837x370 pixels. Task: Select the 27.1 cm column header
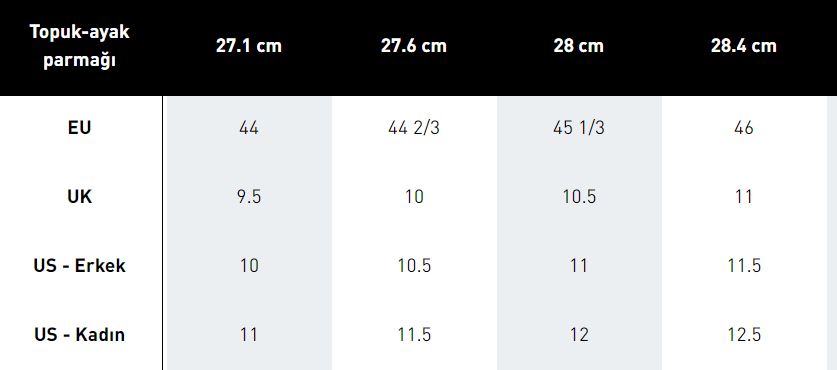[249, 46]
